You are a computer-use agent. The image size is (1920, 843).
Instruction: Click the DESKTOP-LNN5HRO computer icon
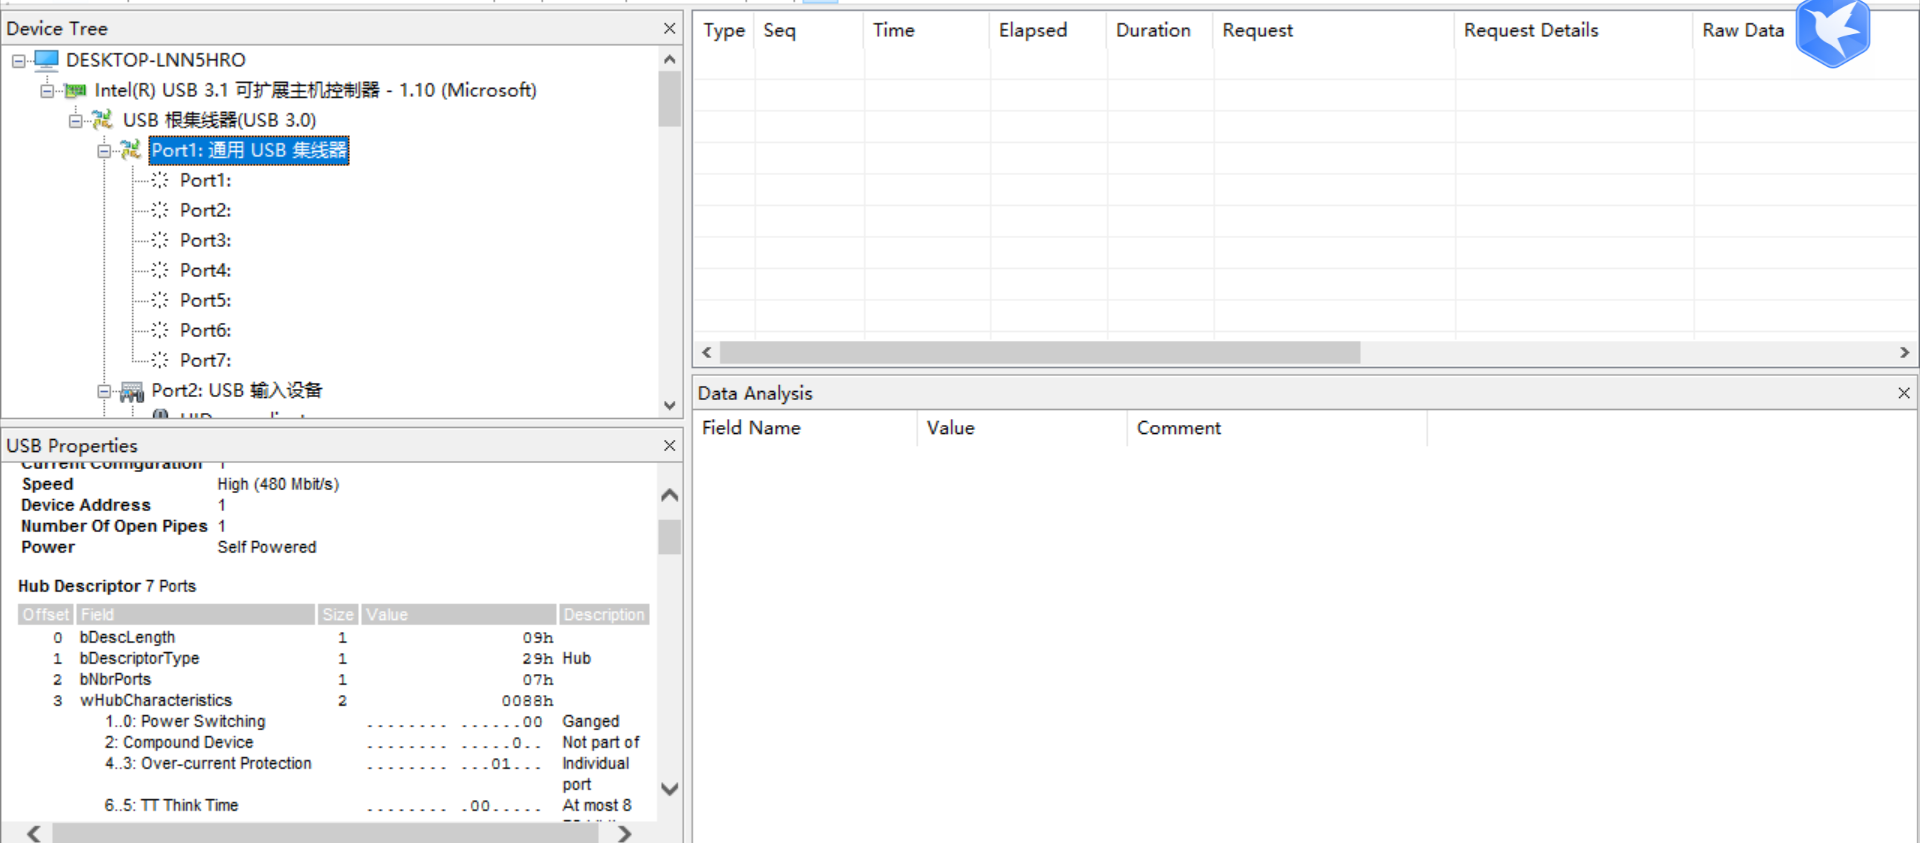coord(46,60)
